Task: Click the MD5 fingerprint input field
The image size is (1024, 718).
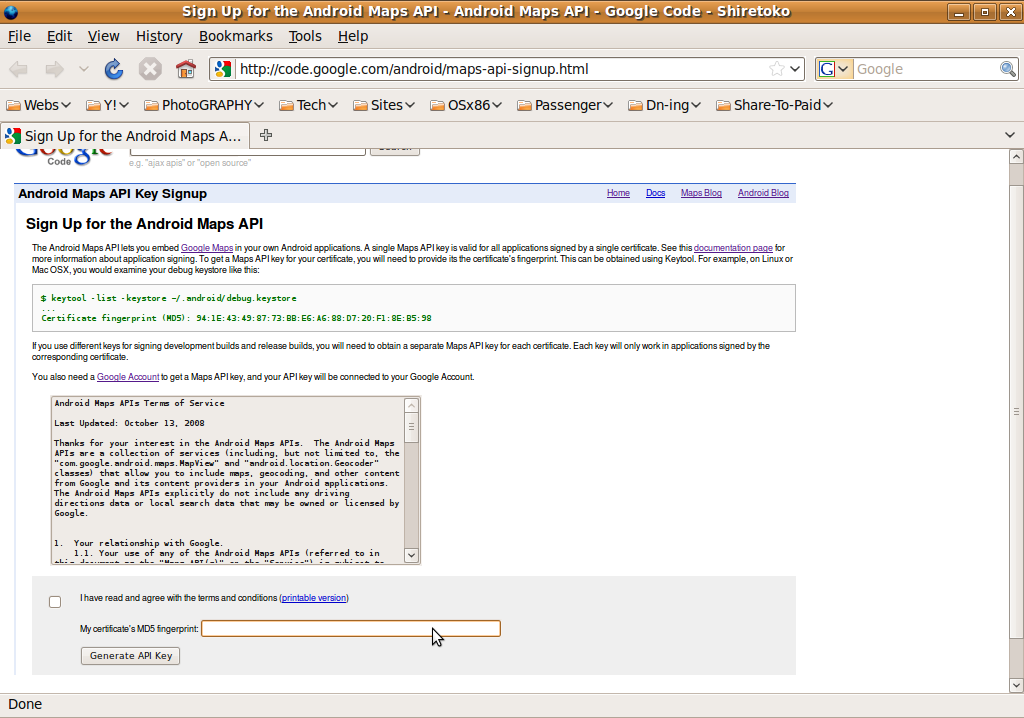Action: pos(351,628)
